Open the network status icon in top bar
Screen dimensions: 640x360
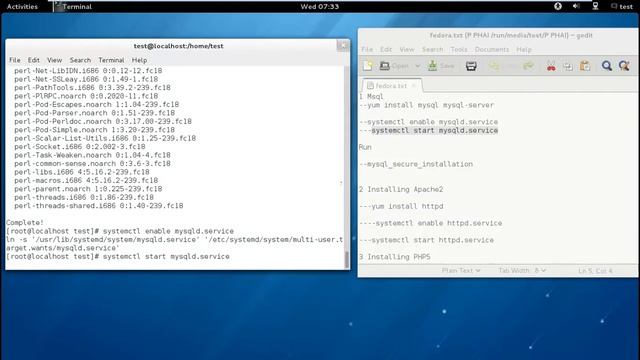[595, 6]
